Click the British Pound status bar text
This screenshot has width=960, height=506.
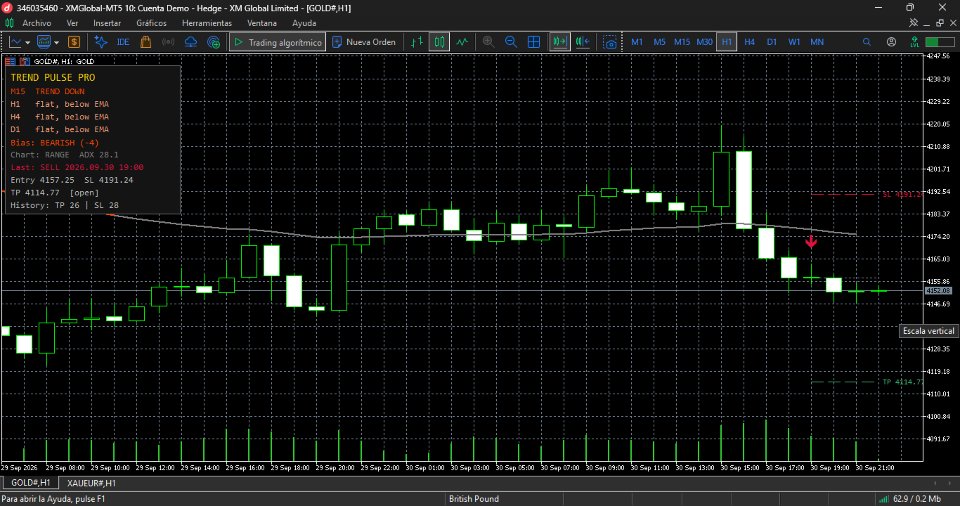pyautogui.click(x=474, y=499)
